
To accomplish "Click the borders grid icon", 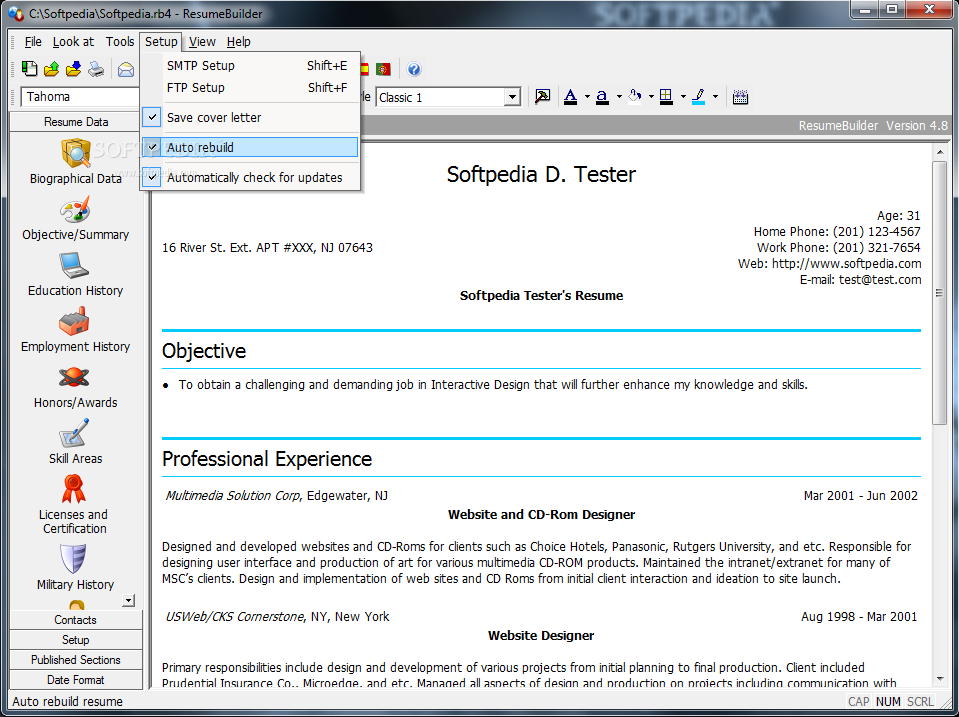I will pyautogui.click(x=666, y=97).
